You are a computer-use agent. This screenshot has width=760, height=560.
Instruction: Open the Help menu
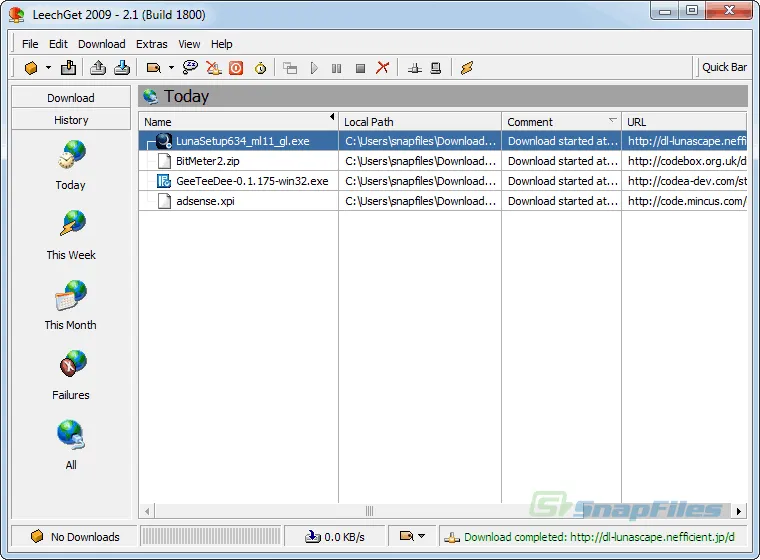222,44
